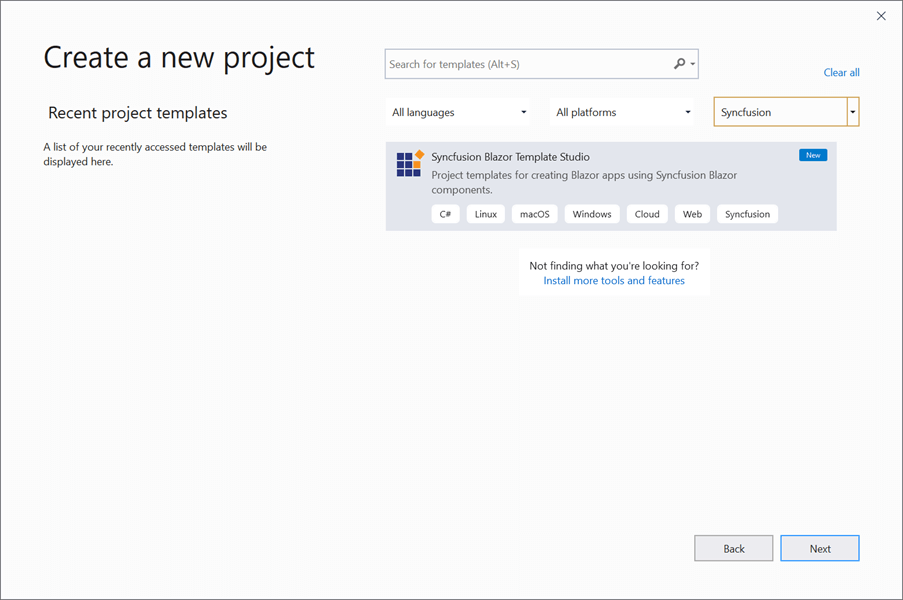The height and width of the screenshot is (600, 903).
Task: Click the macOS tag
Action: pyautogui.click(x=535, y=214)
